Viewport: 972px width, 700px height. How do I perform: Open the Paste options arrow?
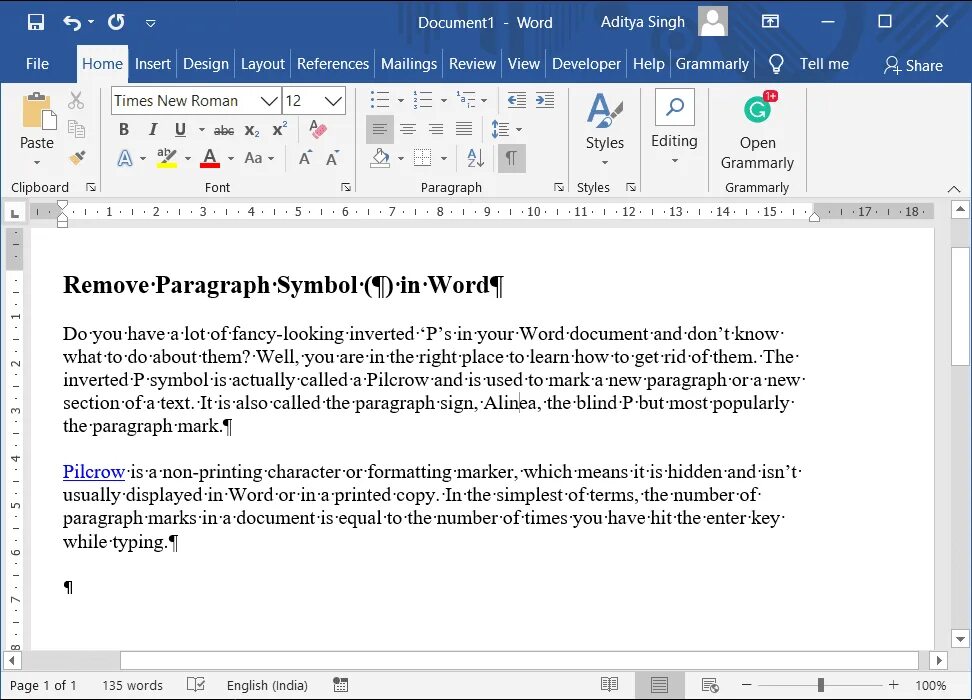[x=37, y=162]
